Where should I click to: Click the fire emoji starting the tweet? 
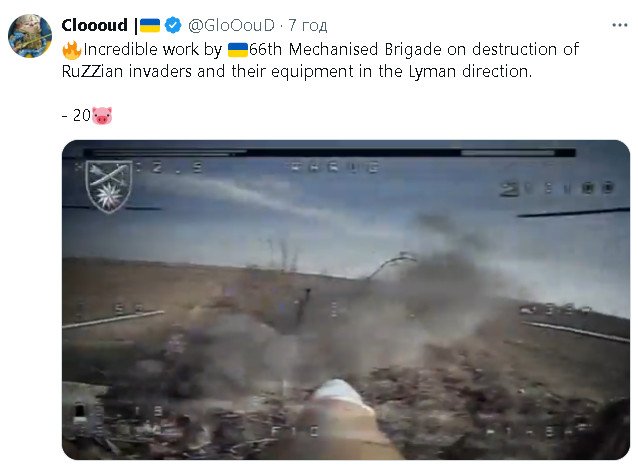pos(72,50)
